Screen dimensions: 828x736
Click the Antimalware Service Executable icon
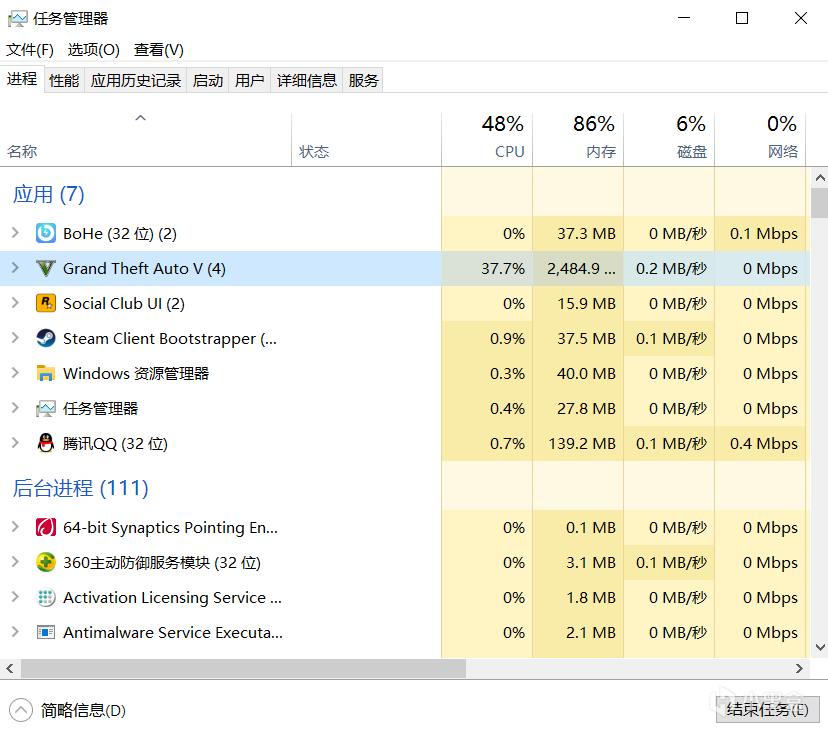tap(45, 632)
